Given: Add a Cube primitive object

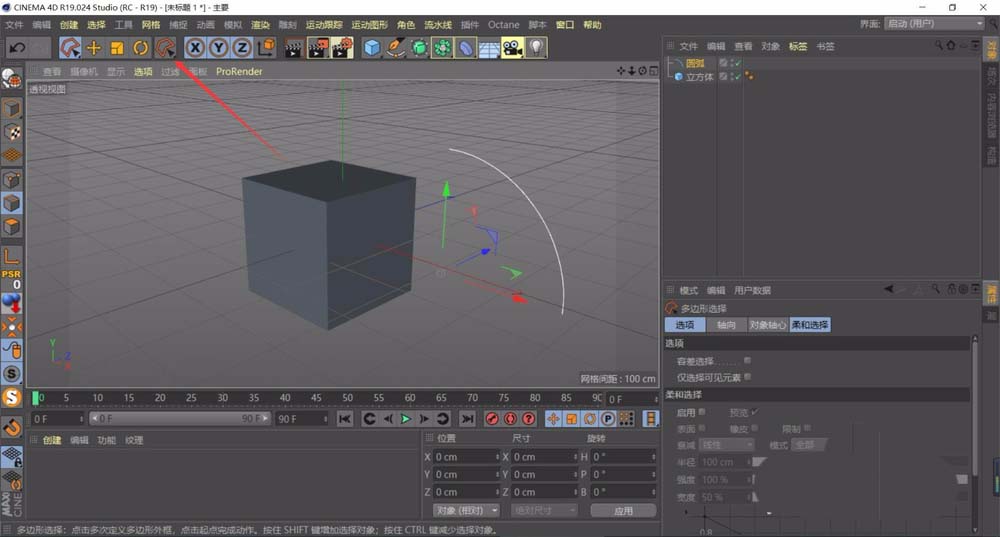Looking at the screenshot, I should pos(372,48).
